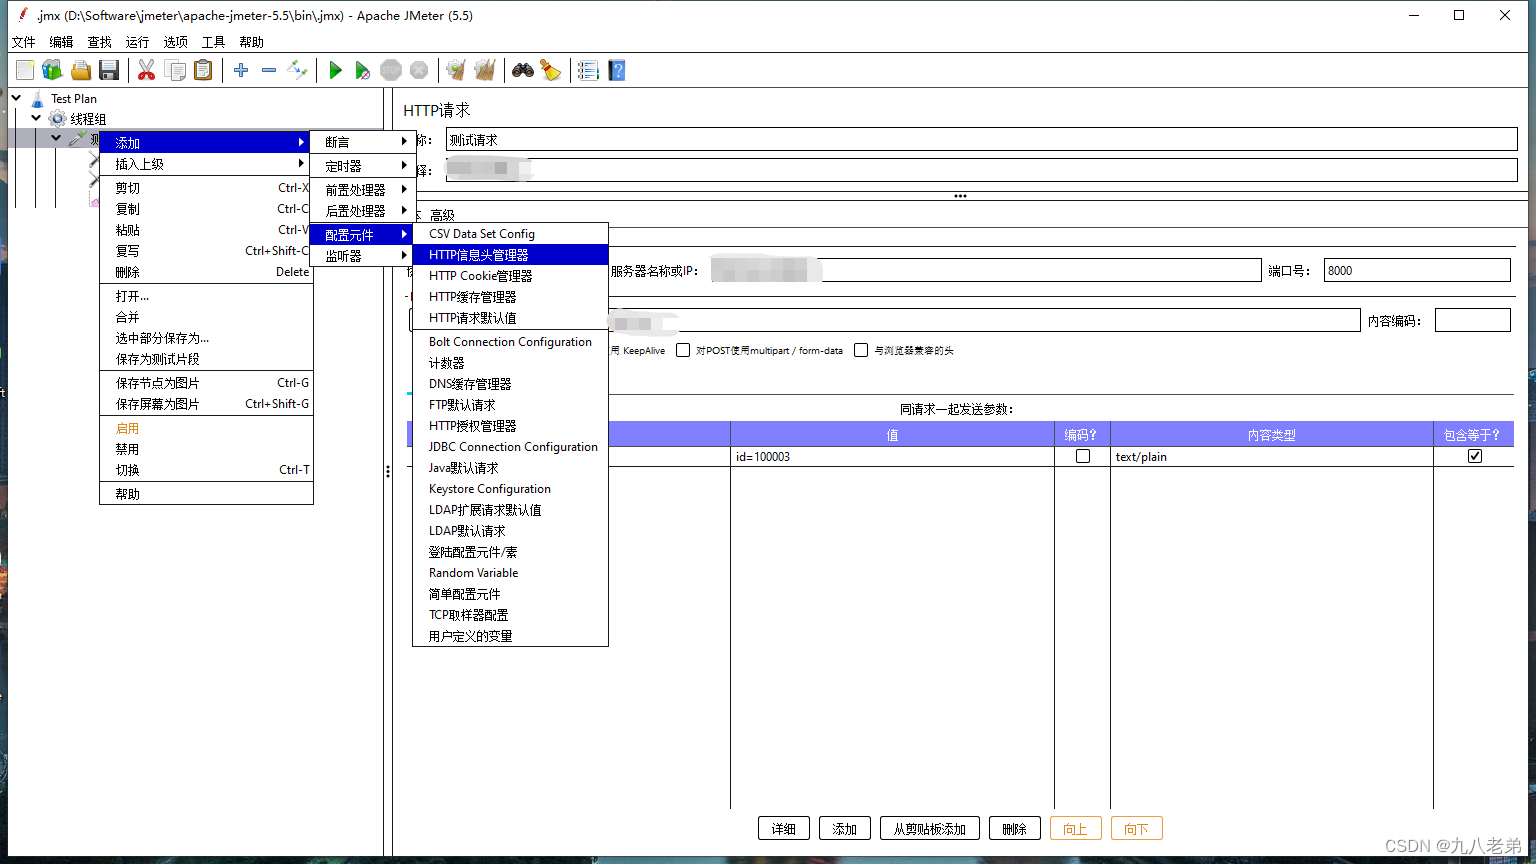Click the 添加 button below parameters table
Viewport: 1536px width, 864px height.
[x=845, y=828]
